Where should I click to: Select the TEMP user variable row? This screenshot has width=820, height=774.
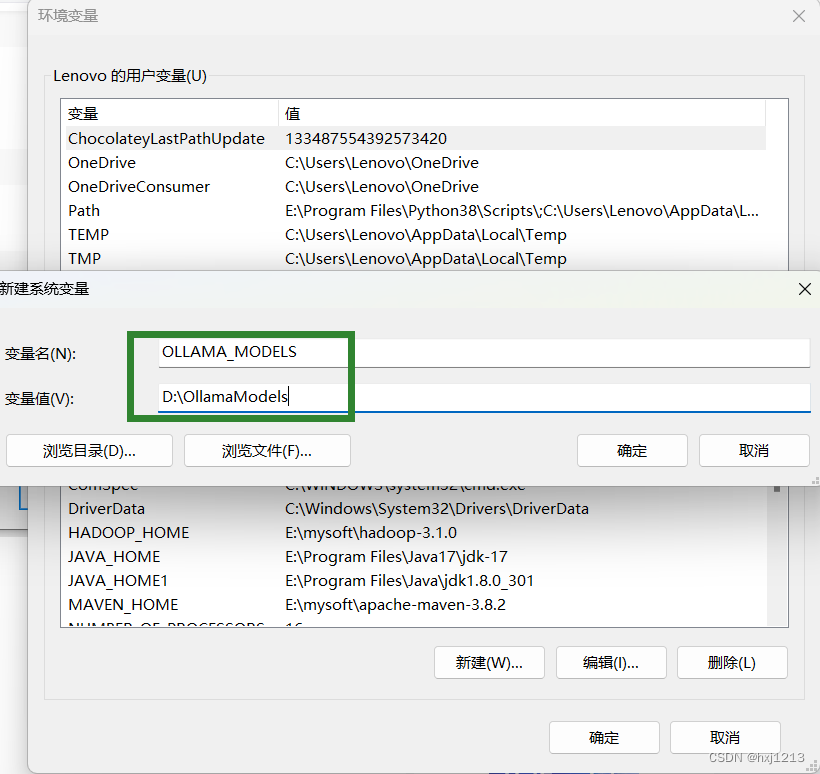[416, 235]
